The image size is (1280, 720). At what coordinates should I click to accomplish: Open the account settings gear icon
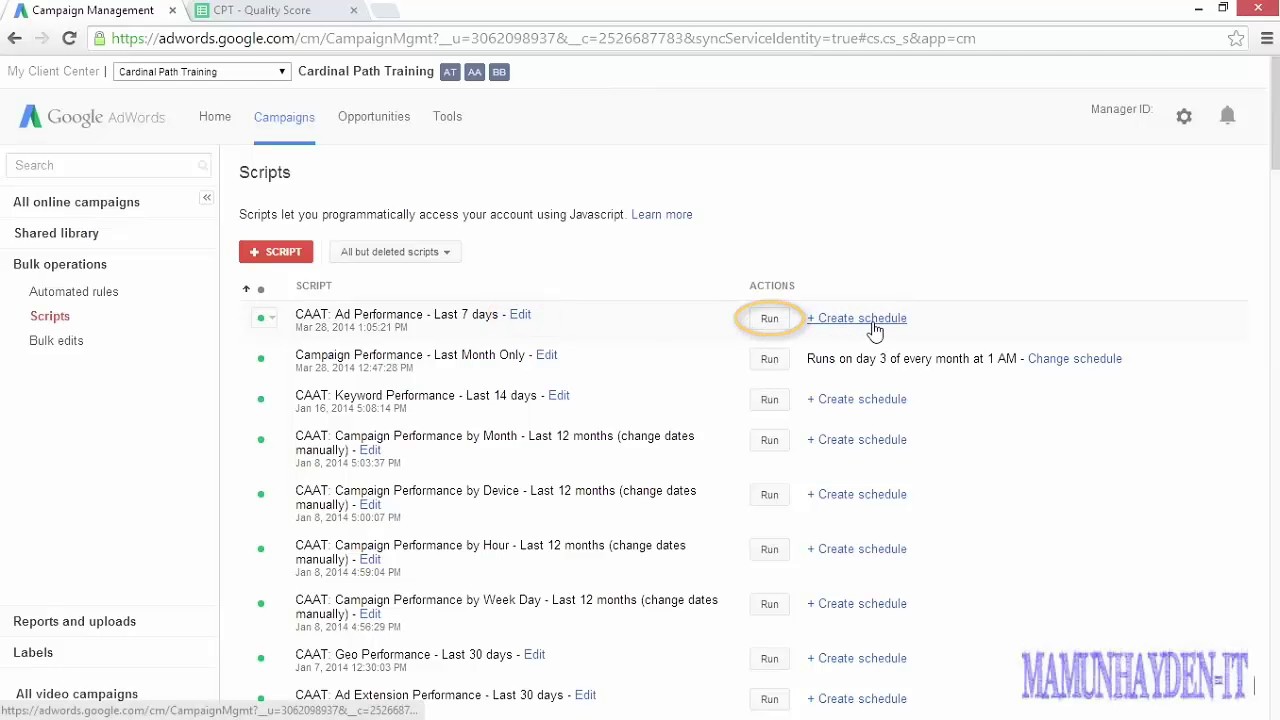pos(1184,117)
